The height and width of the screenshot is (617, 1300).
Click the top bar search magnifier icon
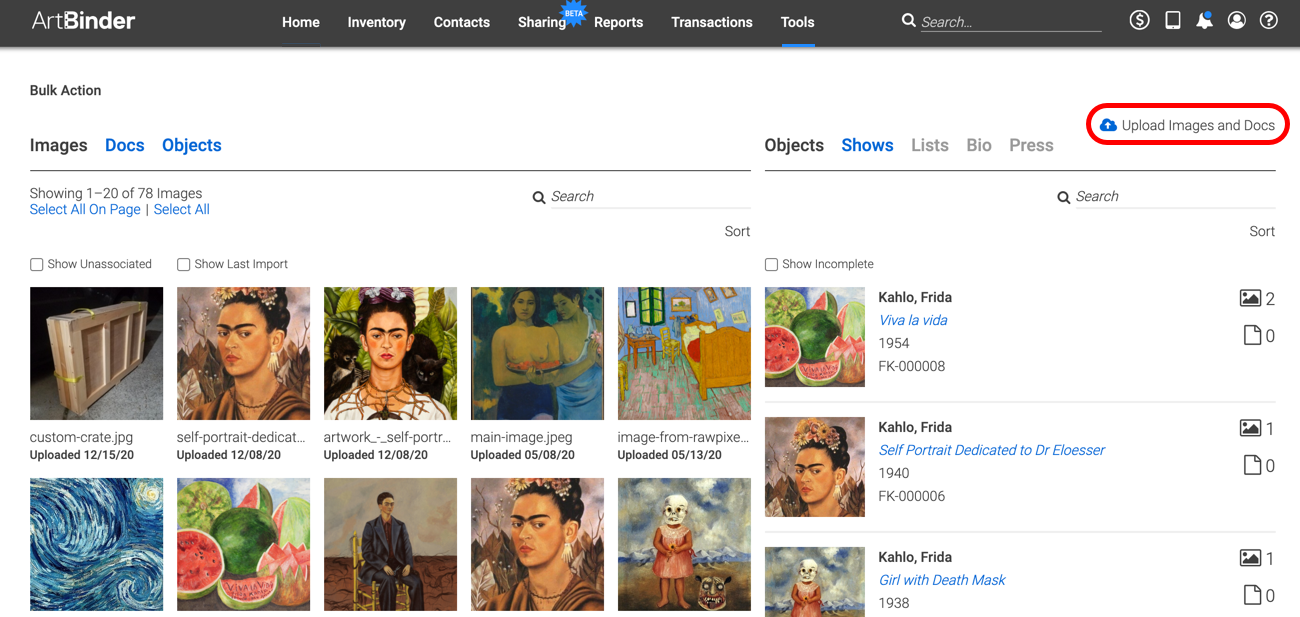(908, 20)
